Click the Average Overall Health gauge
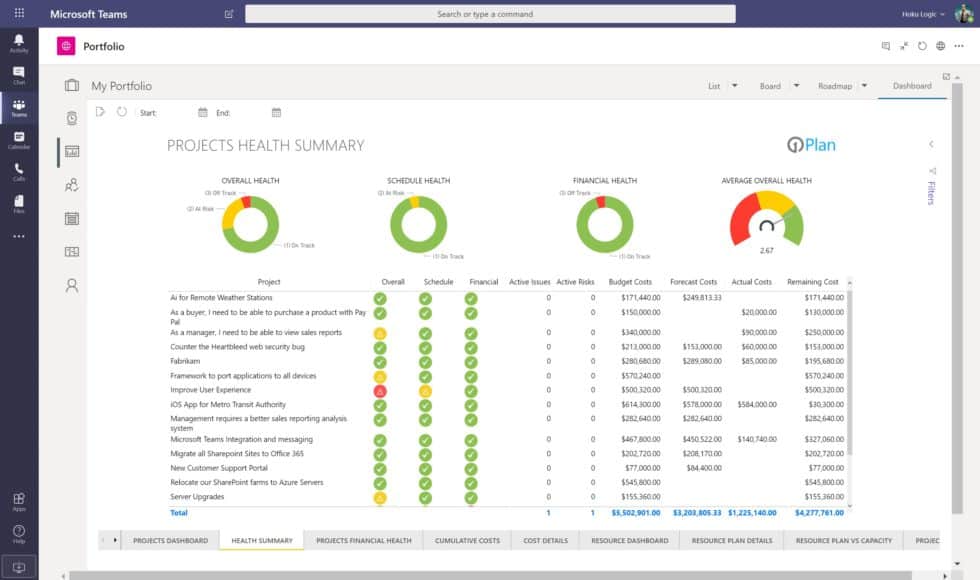 point(767,219)
